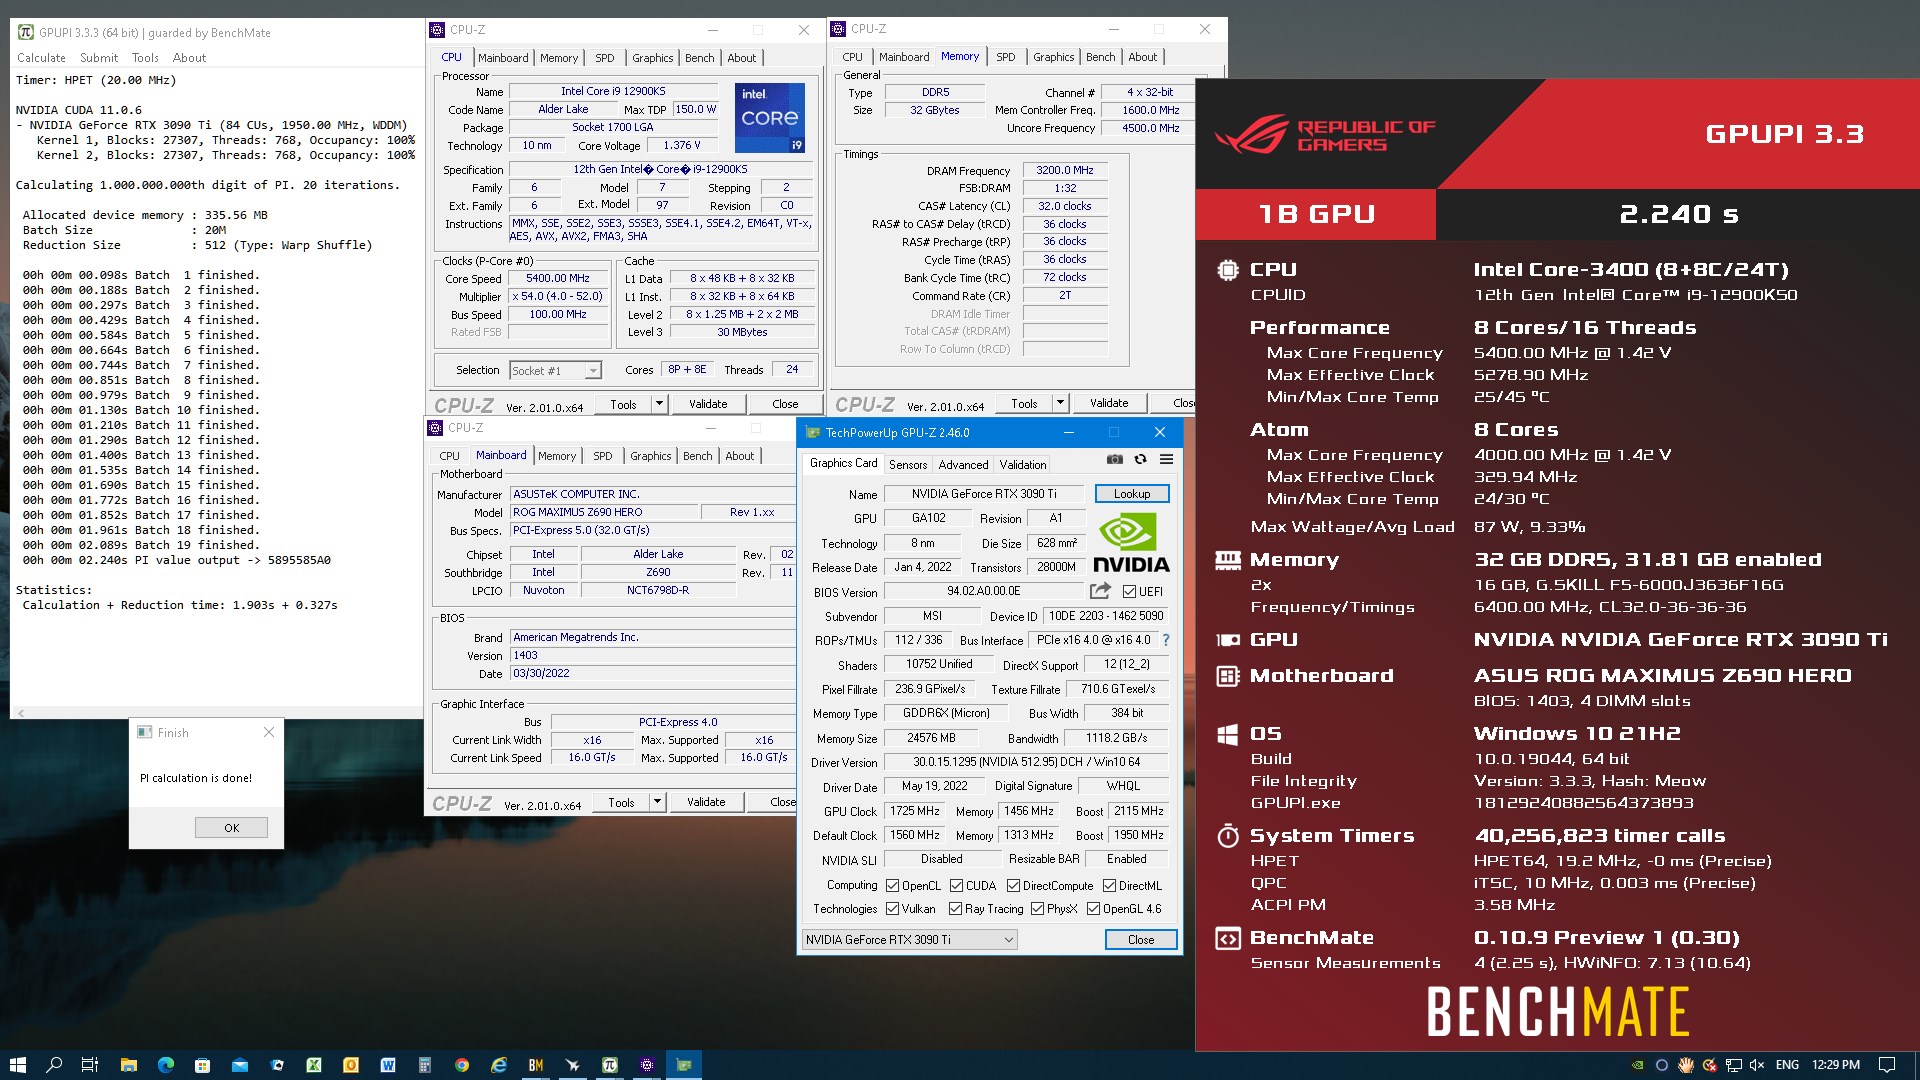Click the Lookup button in GPU-Z

pyautogui.click(x=1132, y=494)
